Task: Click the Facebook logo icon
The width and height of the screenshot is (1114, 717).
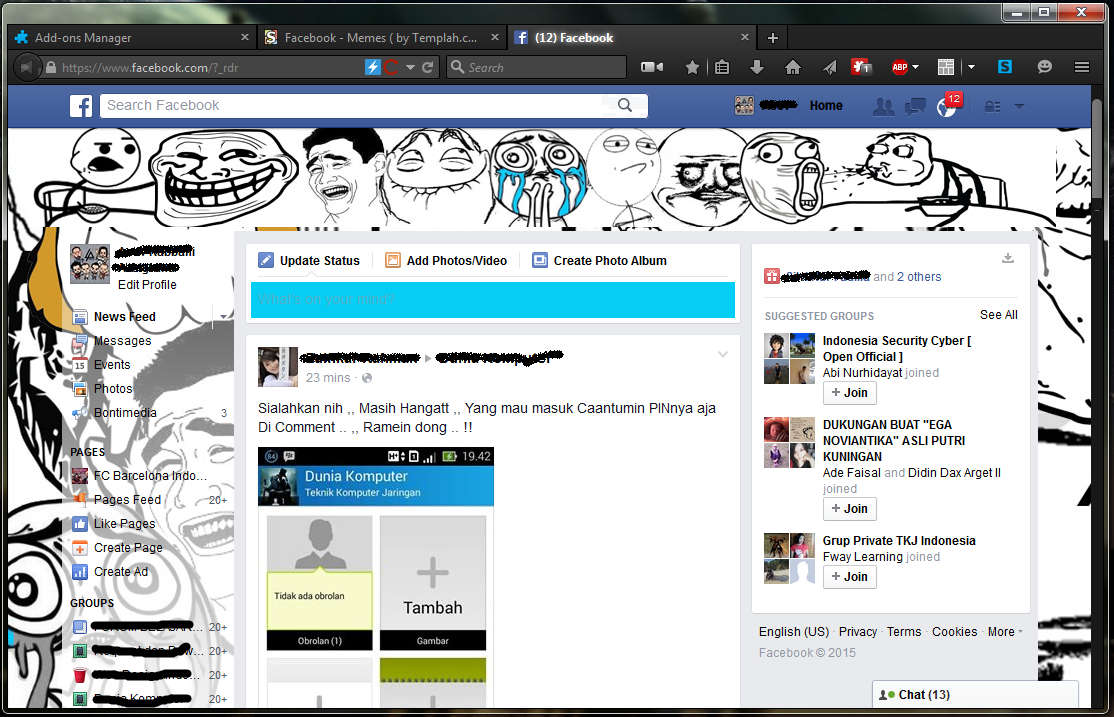Action: coord(81,106)
